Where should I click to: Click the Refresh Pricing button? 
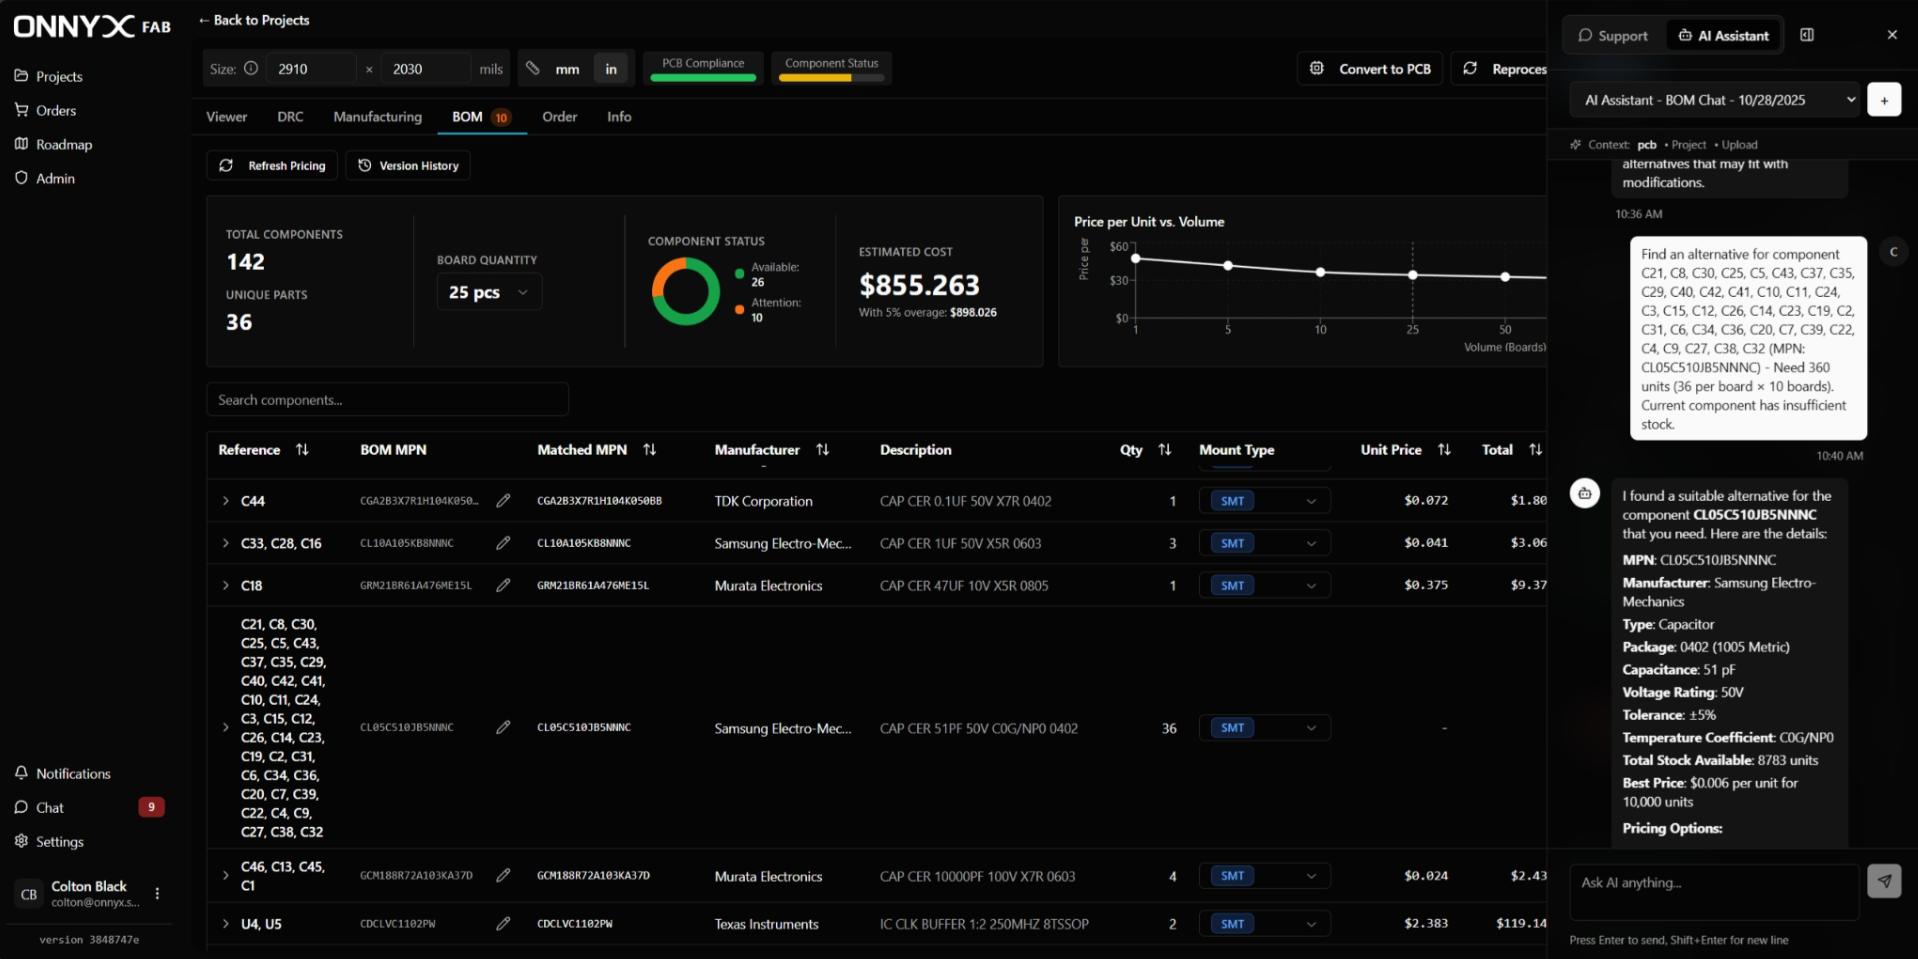pos(271,165)
